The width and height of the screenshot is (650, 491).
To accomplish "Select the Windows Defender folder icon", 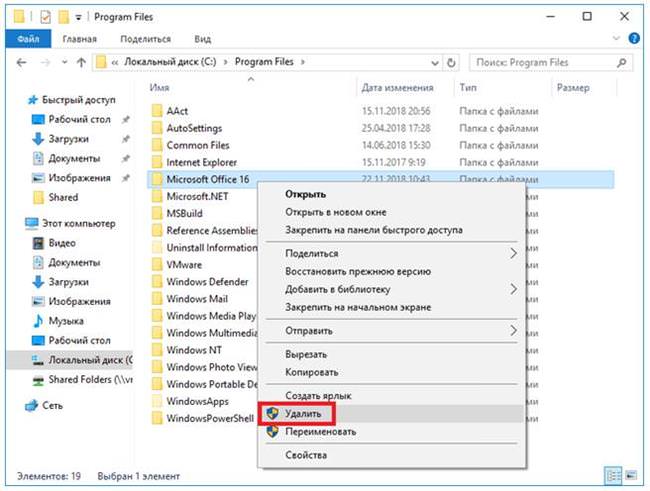I will 157,282.
